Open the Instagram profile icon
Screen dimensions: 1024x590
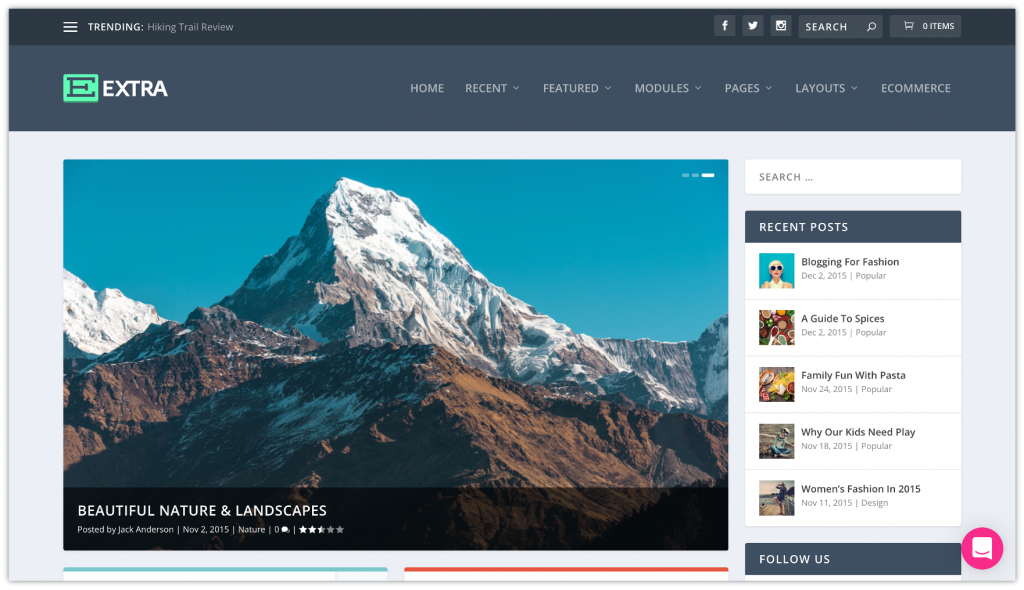pos(781,25)
